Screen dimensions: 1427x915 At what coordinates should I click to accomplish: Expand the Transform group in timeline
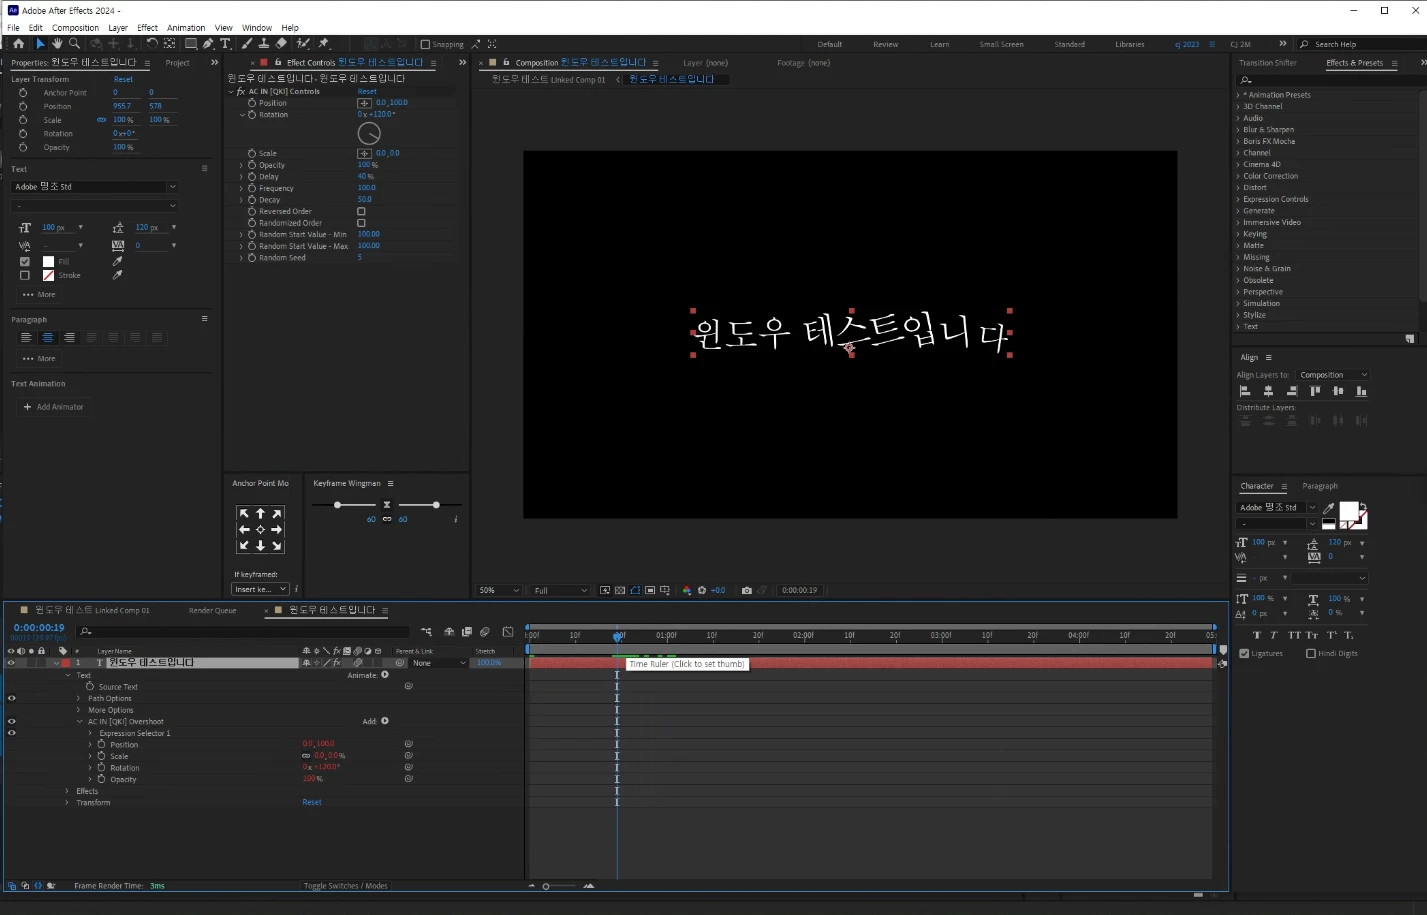click(x=67, y=802)
